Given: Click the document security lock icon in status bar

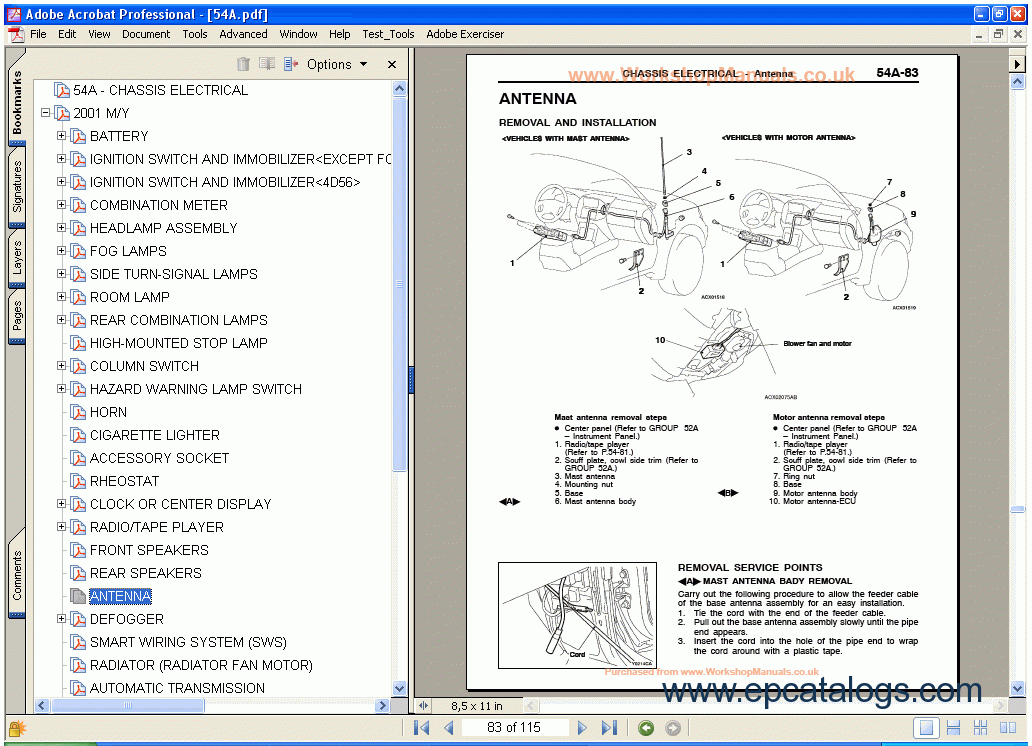Looking at the screenshot, I should click(16, 728).
